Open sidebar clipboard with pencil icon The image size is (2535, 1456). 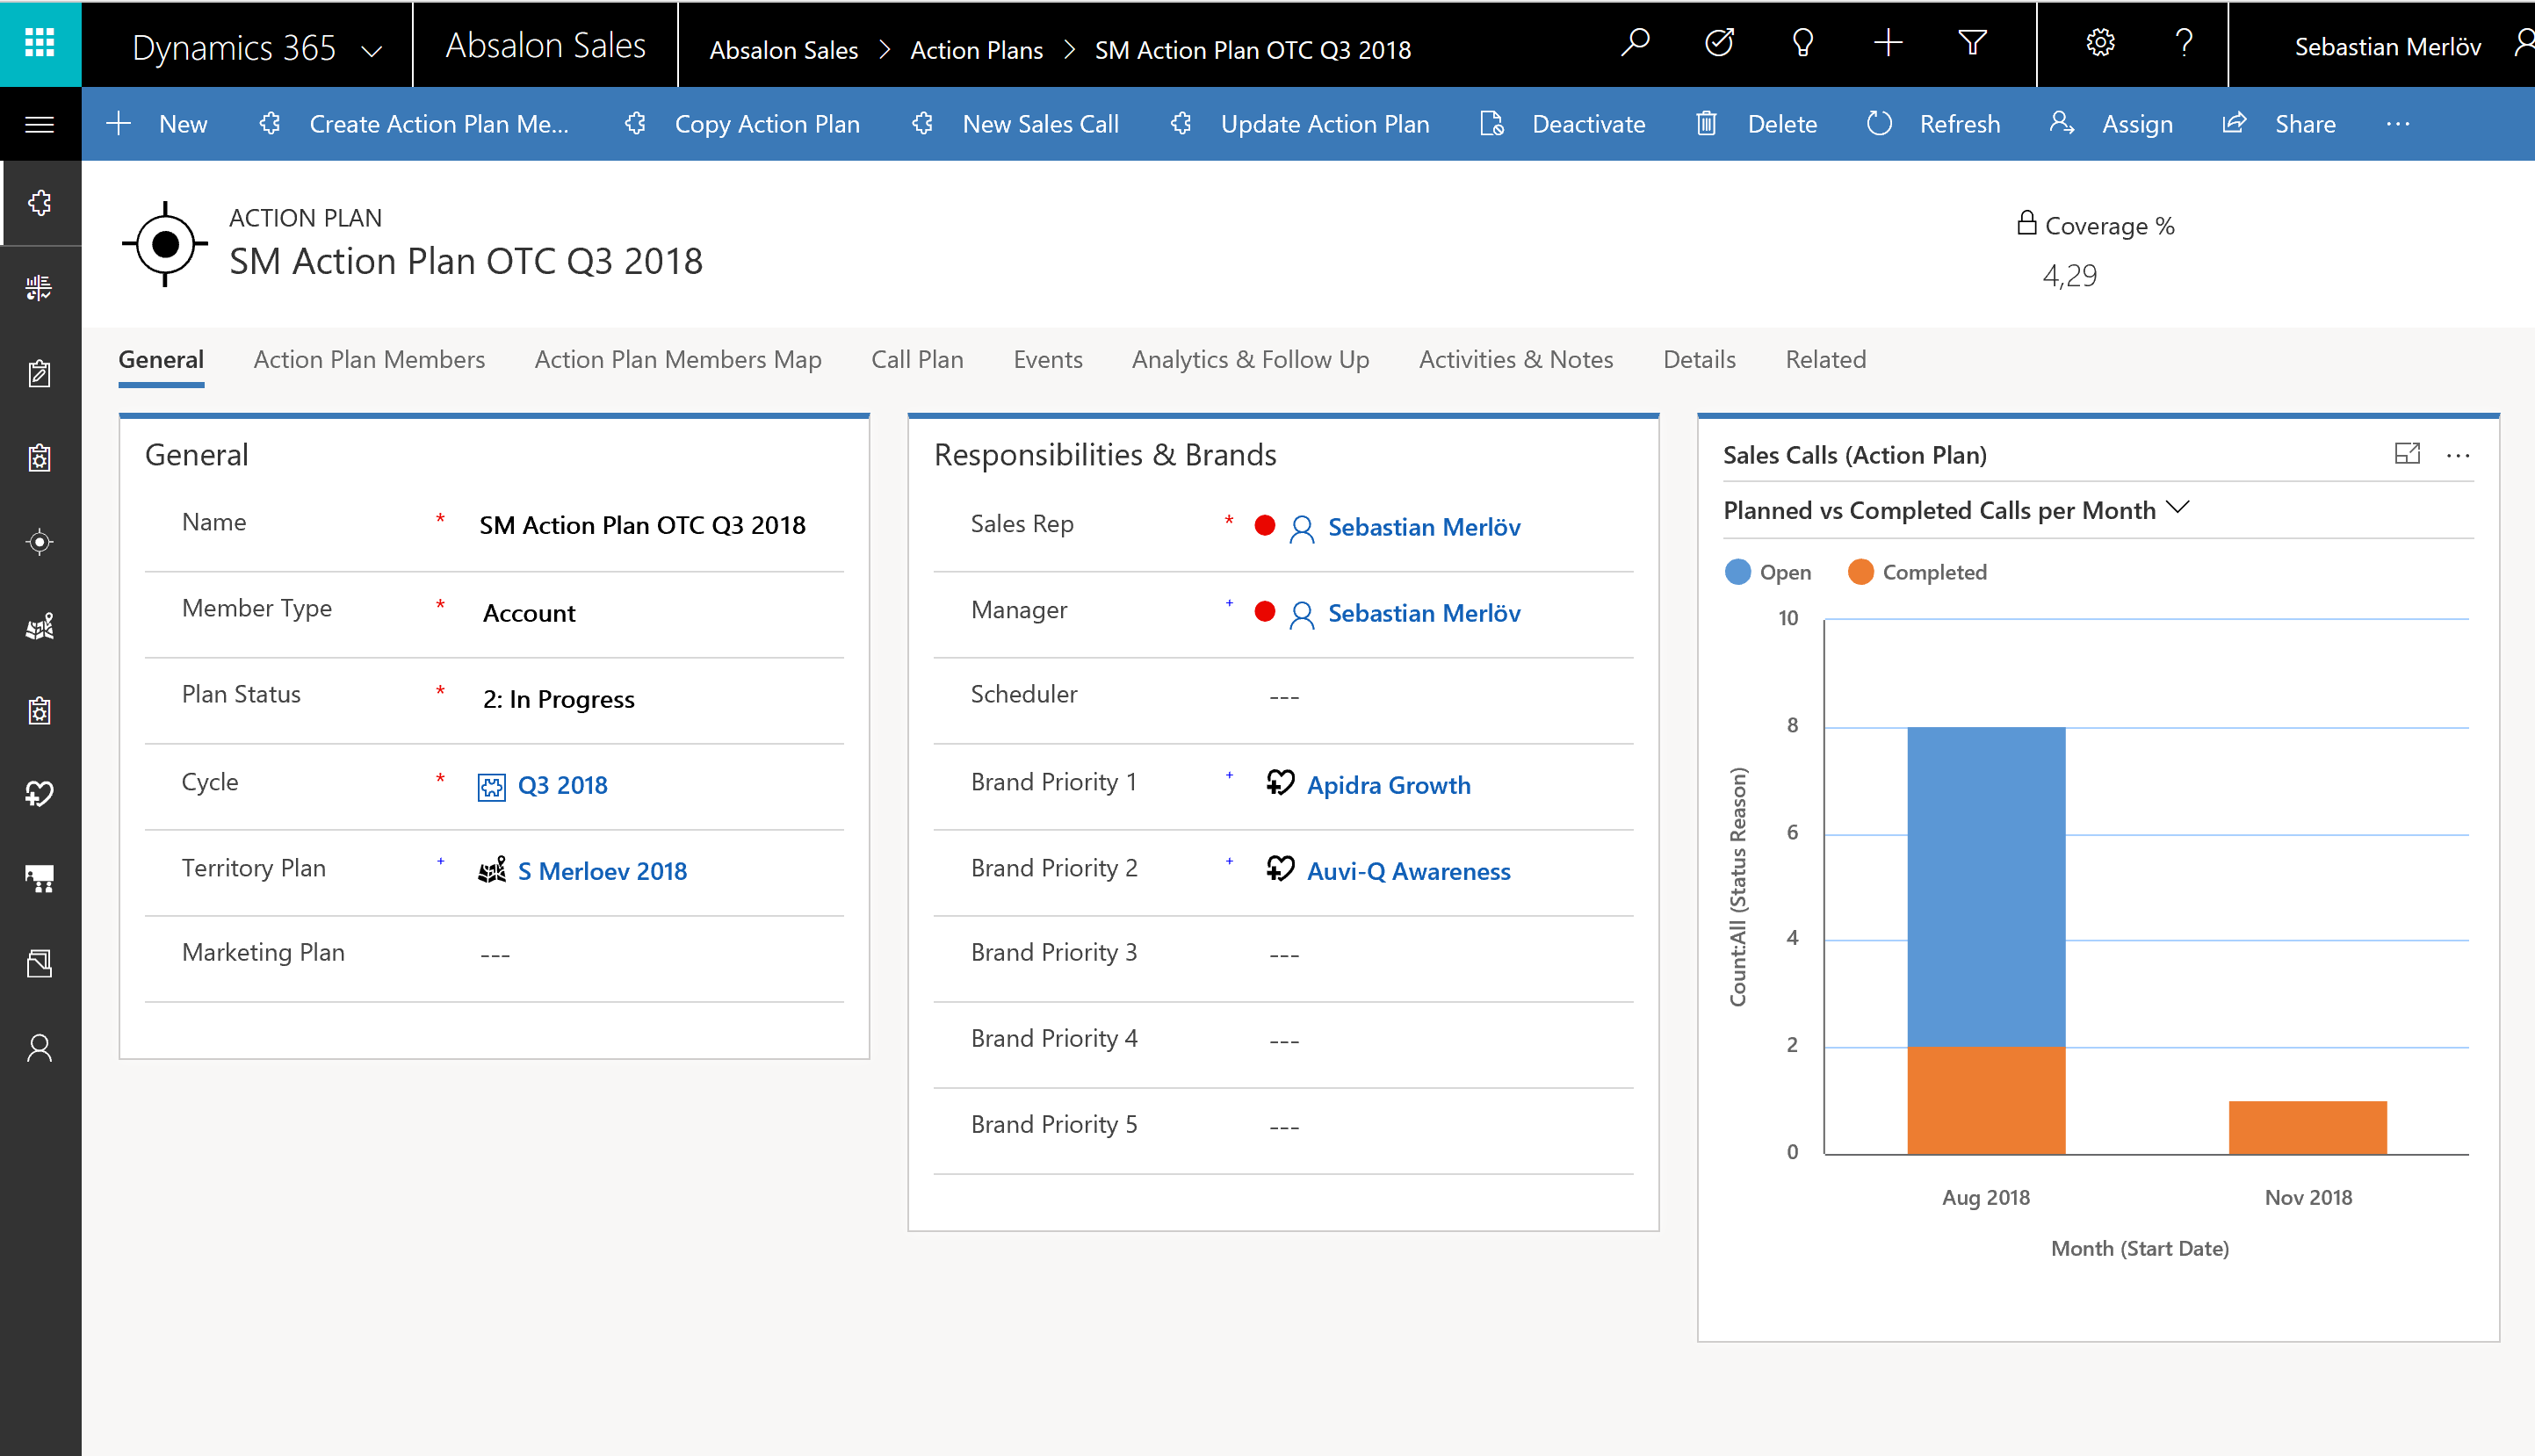click(x=40, y=374)
